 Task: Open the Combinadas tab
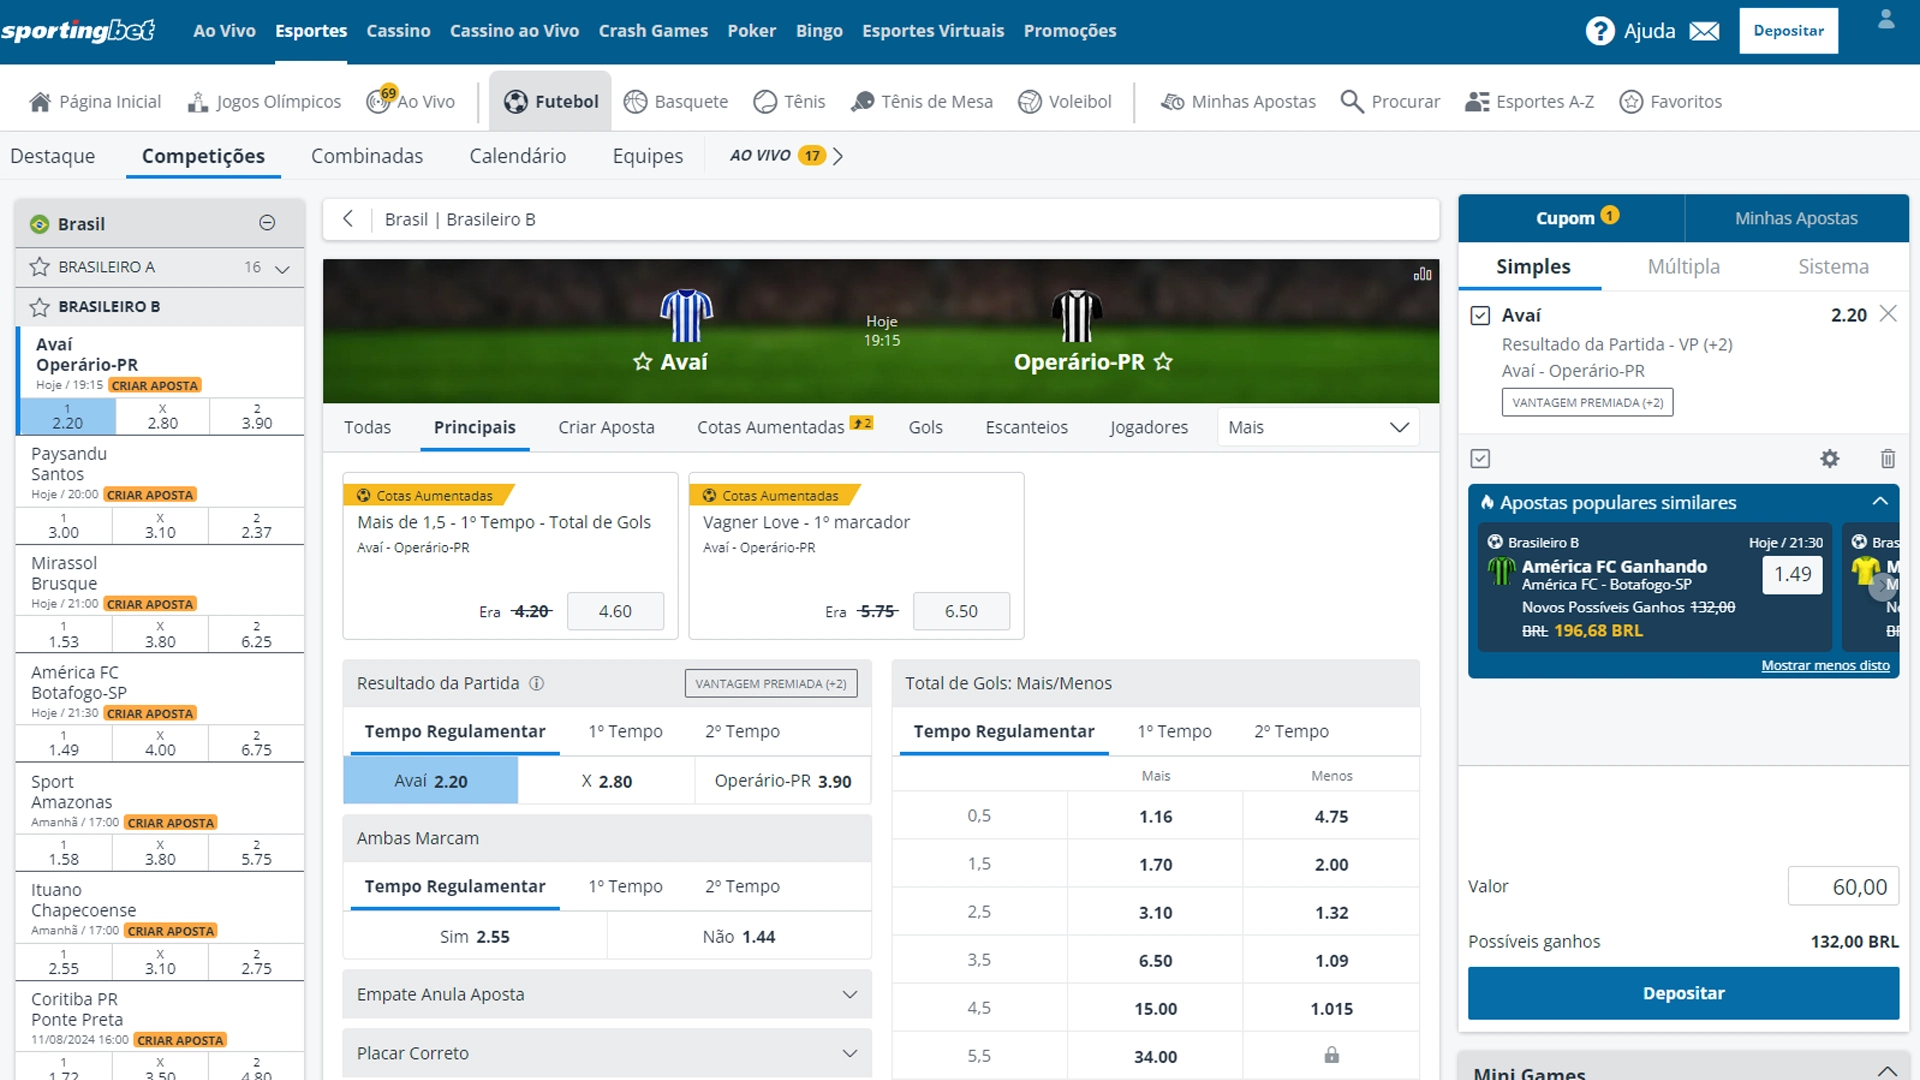coord(367,156)
